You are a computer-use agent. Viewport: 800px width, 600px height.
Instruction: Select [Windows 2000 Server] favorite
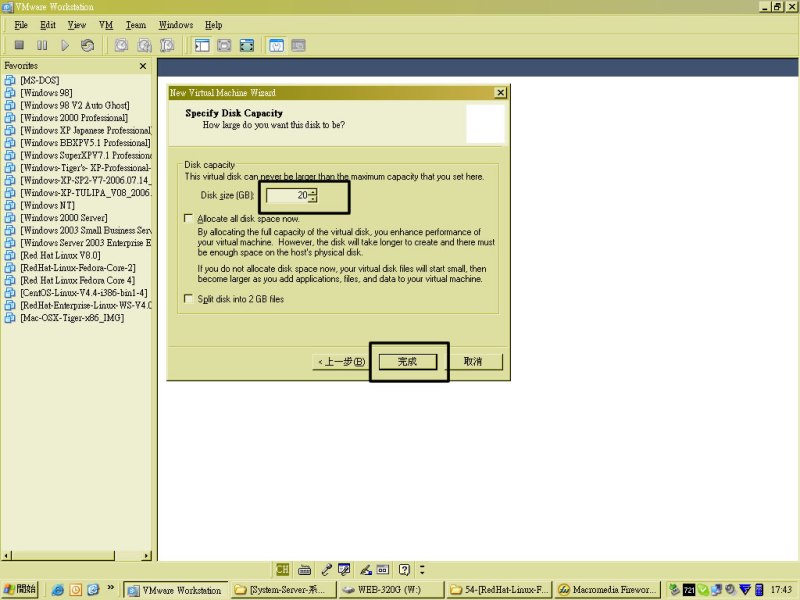click(64, 217)
